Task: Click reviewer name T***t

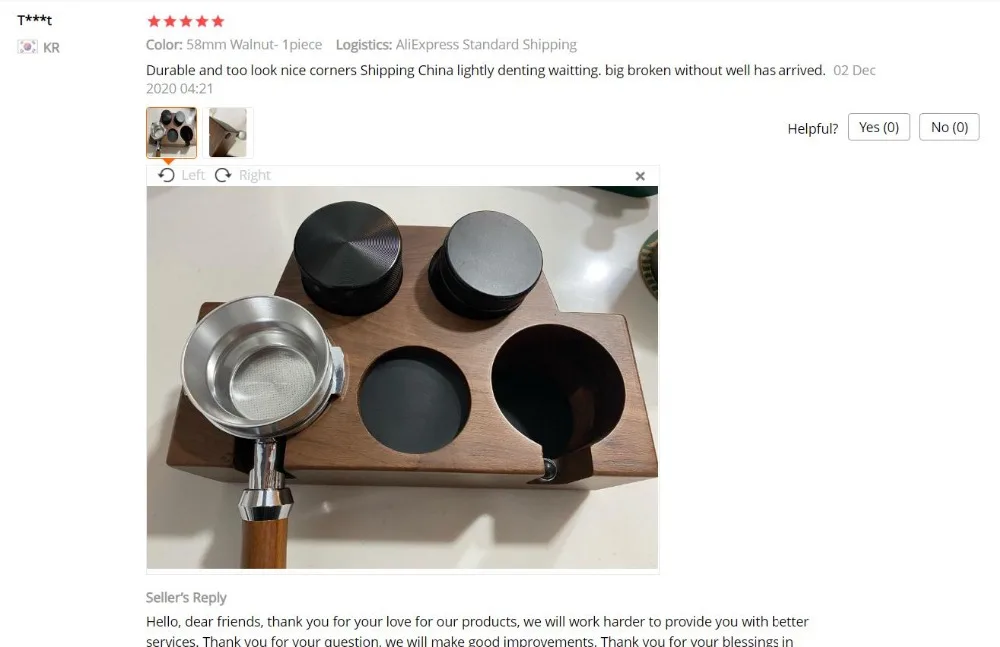Action: point(34,20)
